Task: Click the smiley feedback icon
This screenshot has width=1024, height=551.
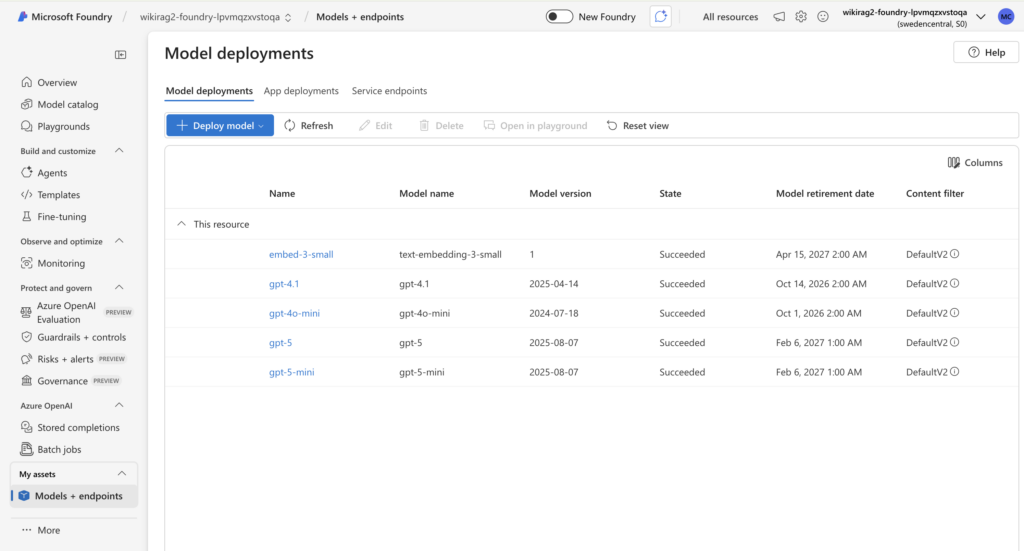Action: pos(823,17)
